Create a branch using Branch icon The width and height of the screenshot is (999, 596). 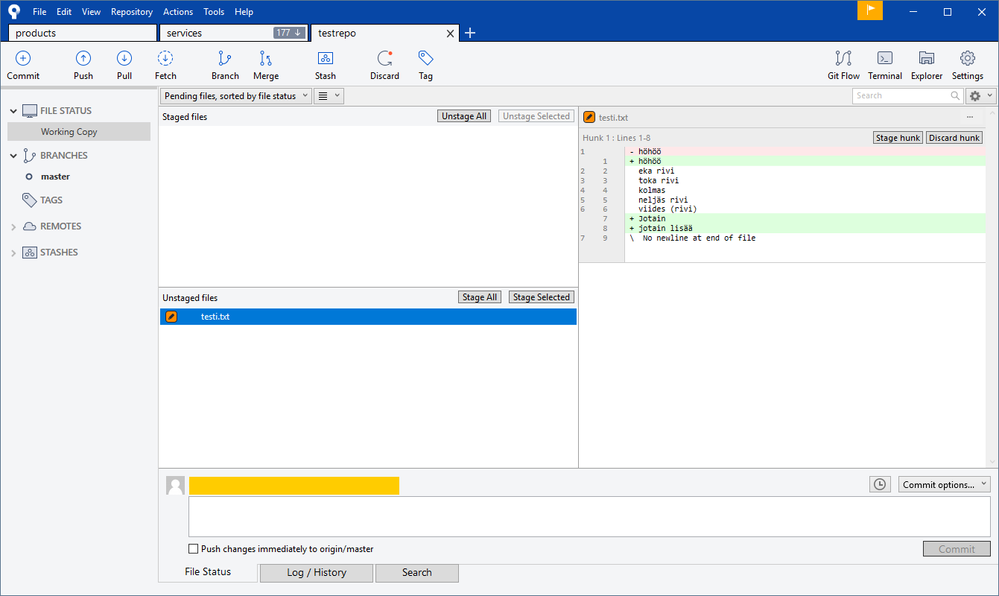[x=224, y=59]
